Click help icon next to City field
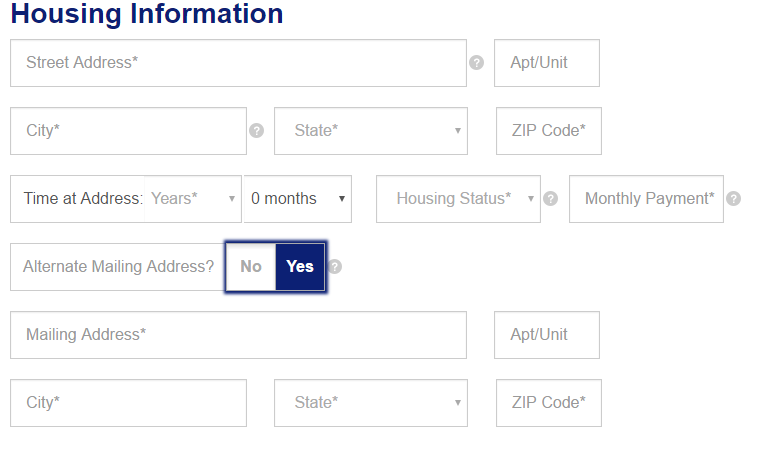The height and width of the screenshot is (458, 766). pos(256,131)
